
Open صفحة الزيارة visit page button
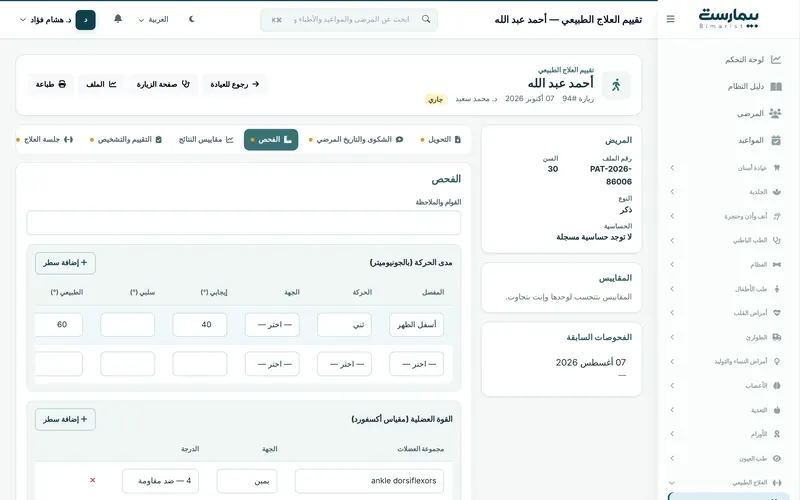point(163,84)
